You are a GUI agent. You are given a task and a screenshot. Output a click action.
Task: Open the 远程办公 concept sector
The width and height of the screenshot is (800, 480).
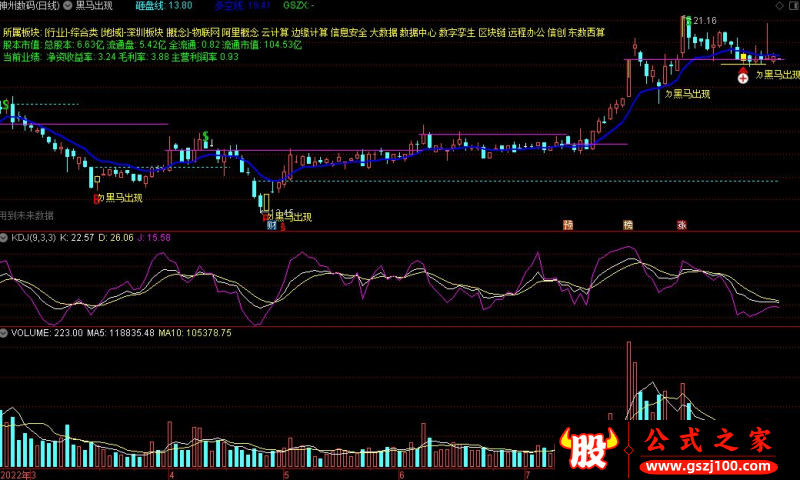(527, 33)
